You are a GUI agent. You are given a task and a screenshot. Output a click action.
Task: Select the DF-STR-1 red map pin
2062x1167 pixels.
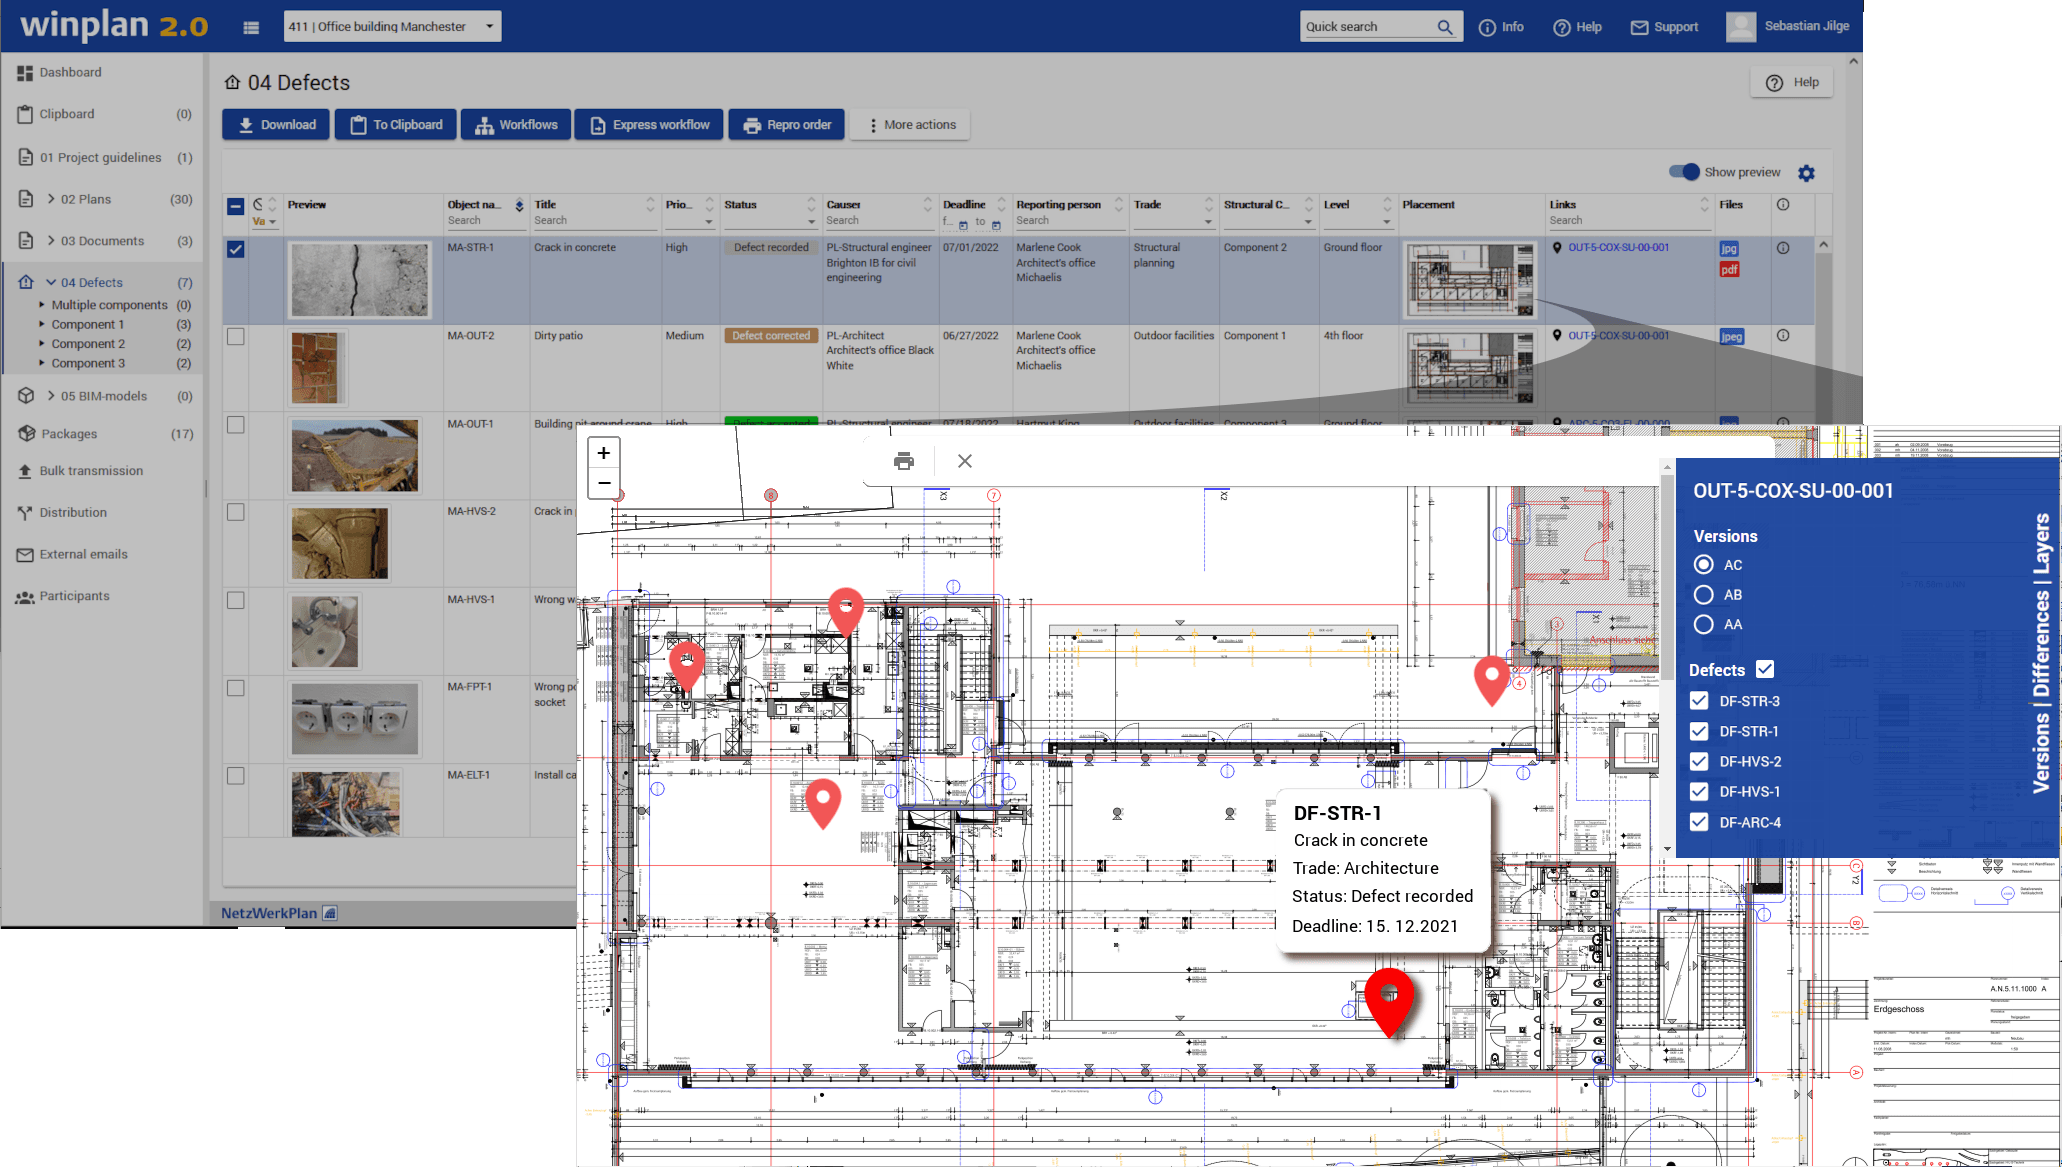(1389, 1000)
